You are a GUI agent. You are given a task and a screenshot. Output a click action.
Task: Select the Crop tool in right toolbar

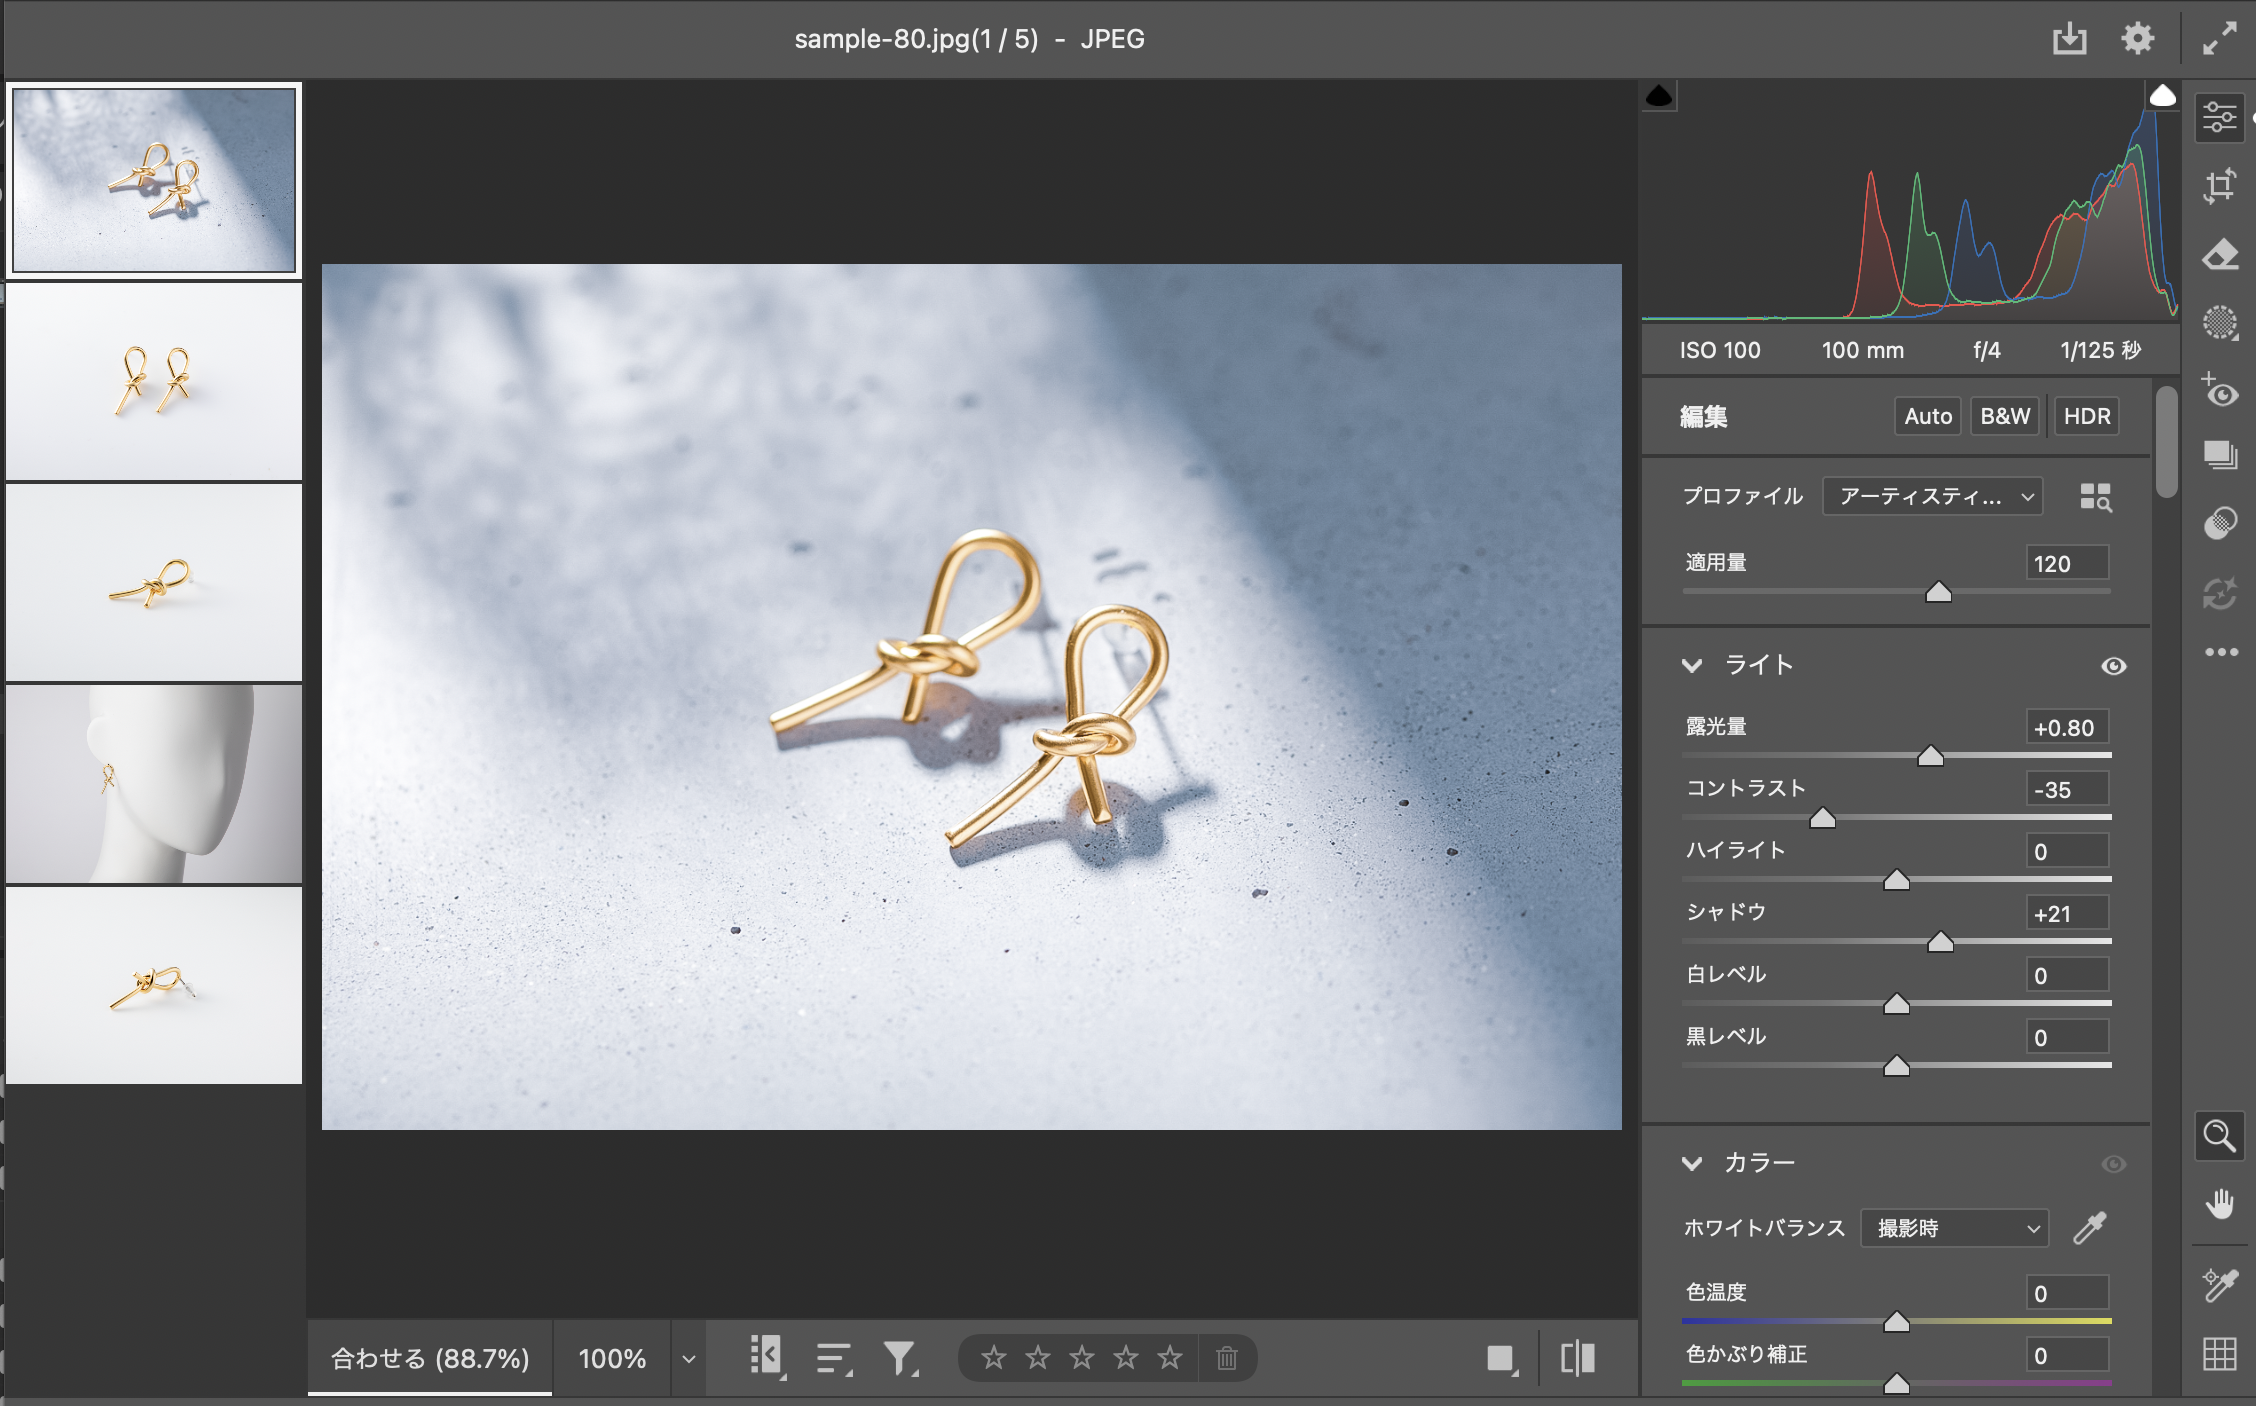[x=2219, y=186]
